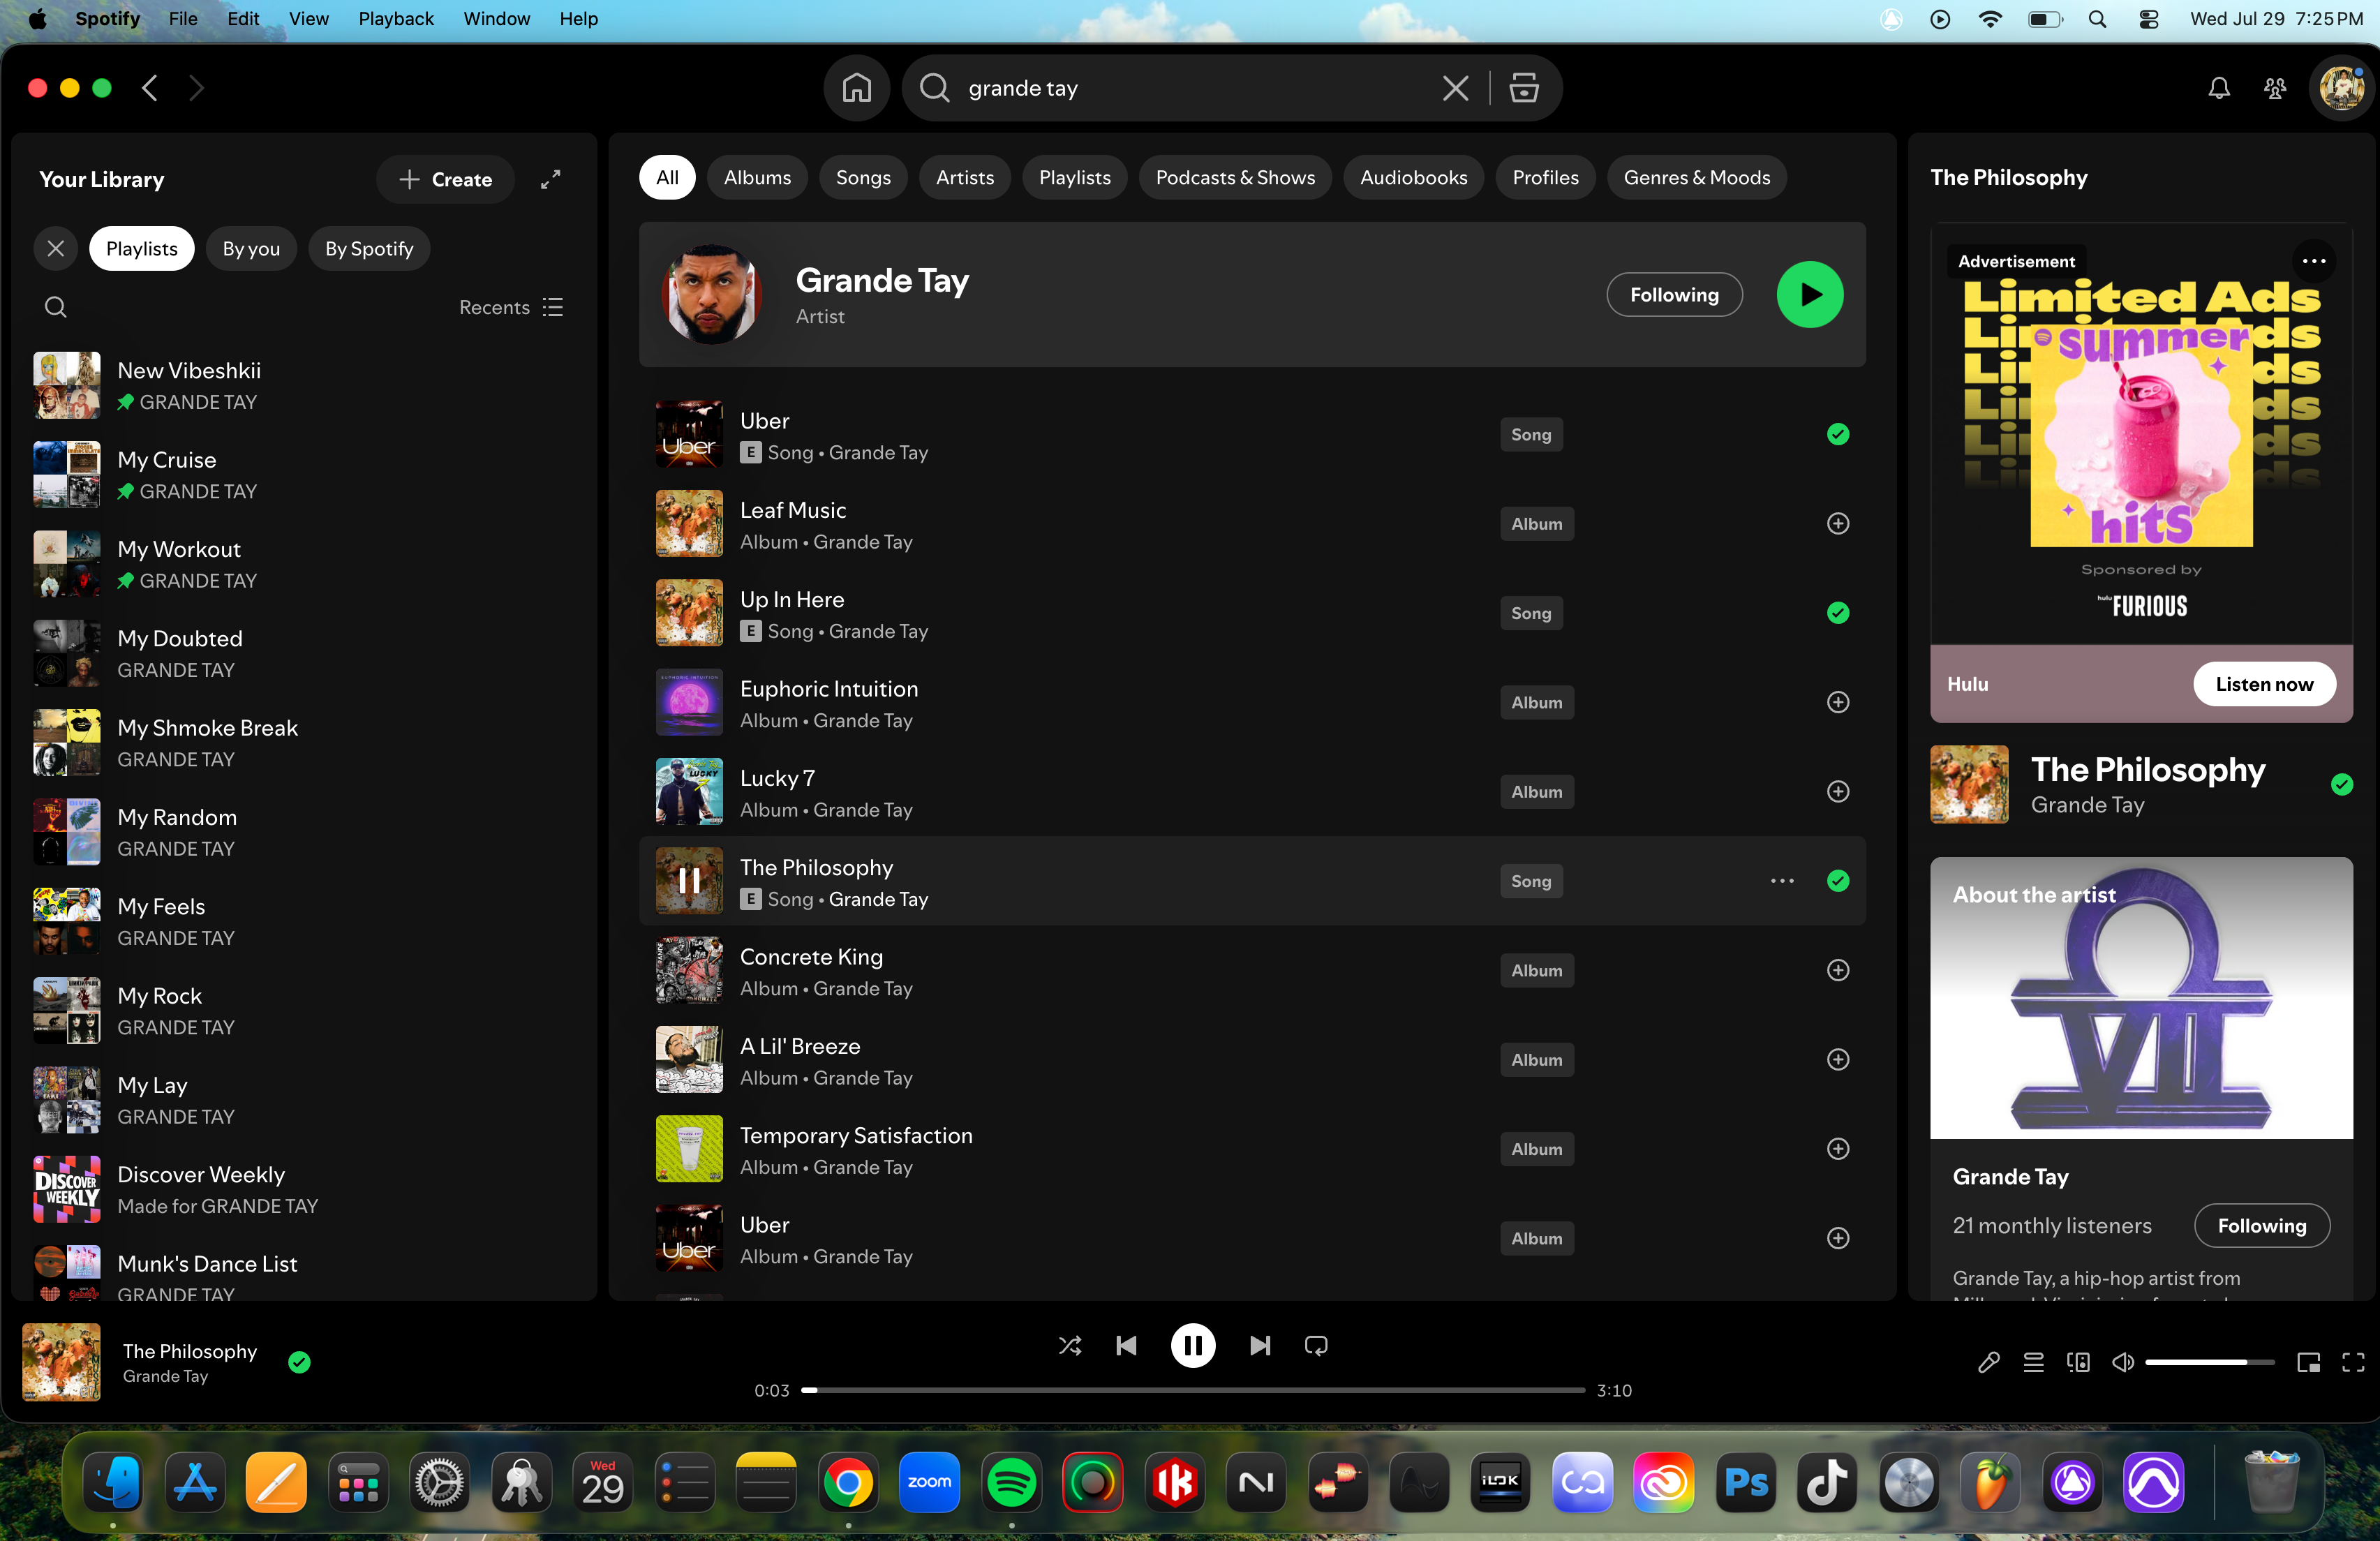Select the Songs filter tab

click(863, 178)
